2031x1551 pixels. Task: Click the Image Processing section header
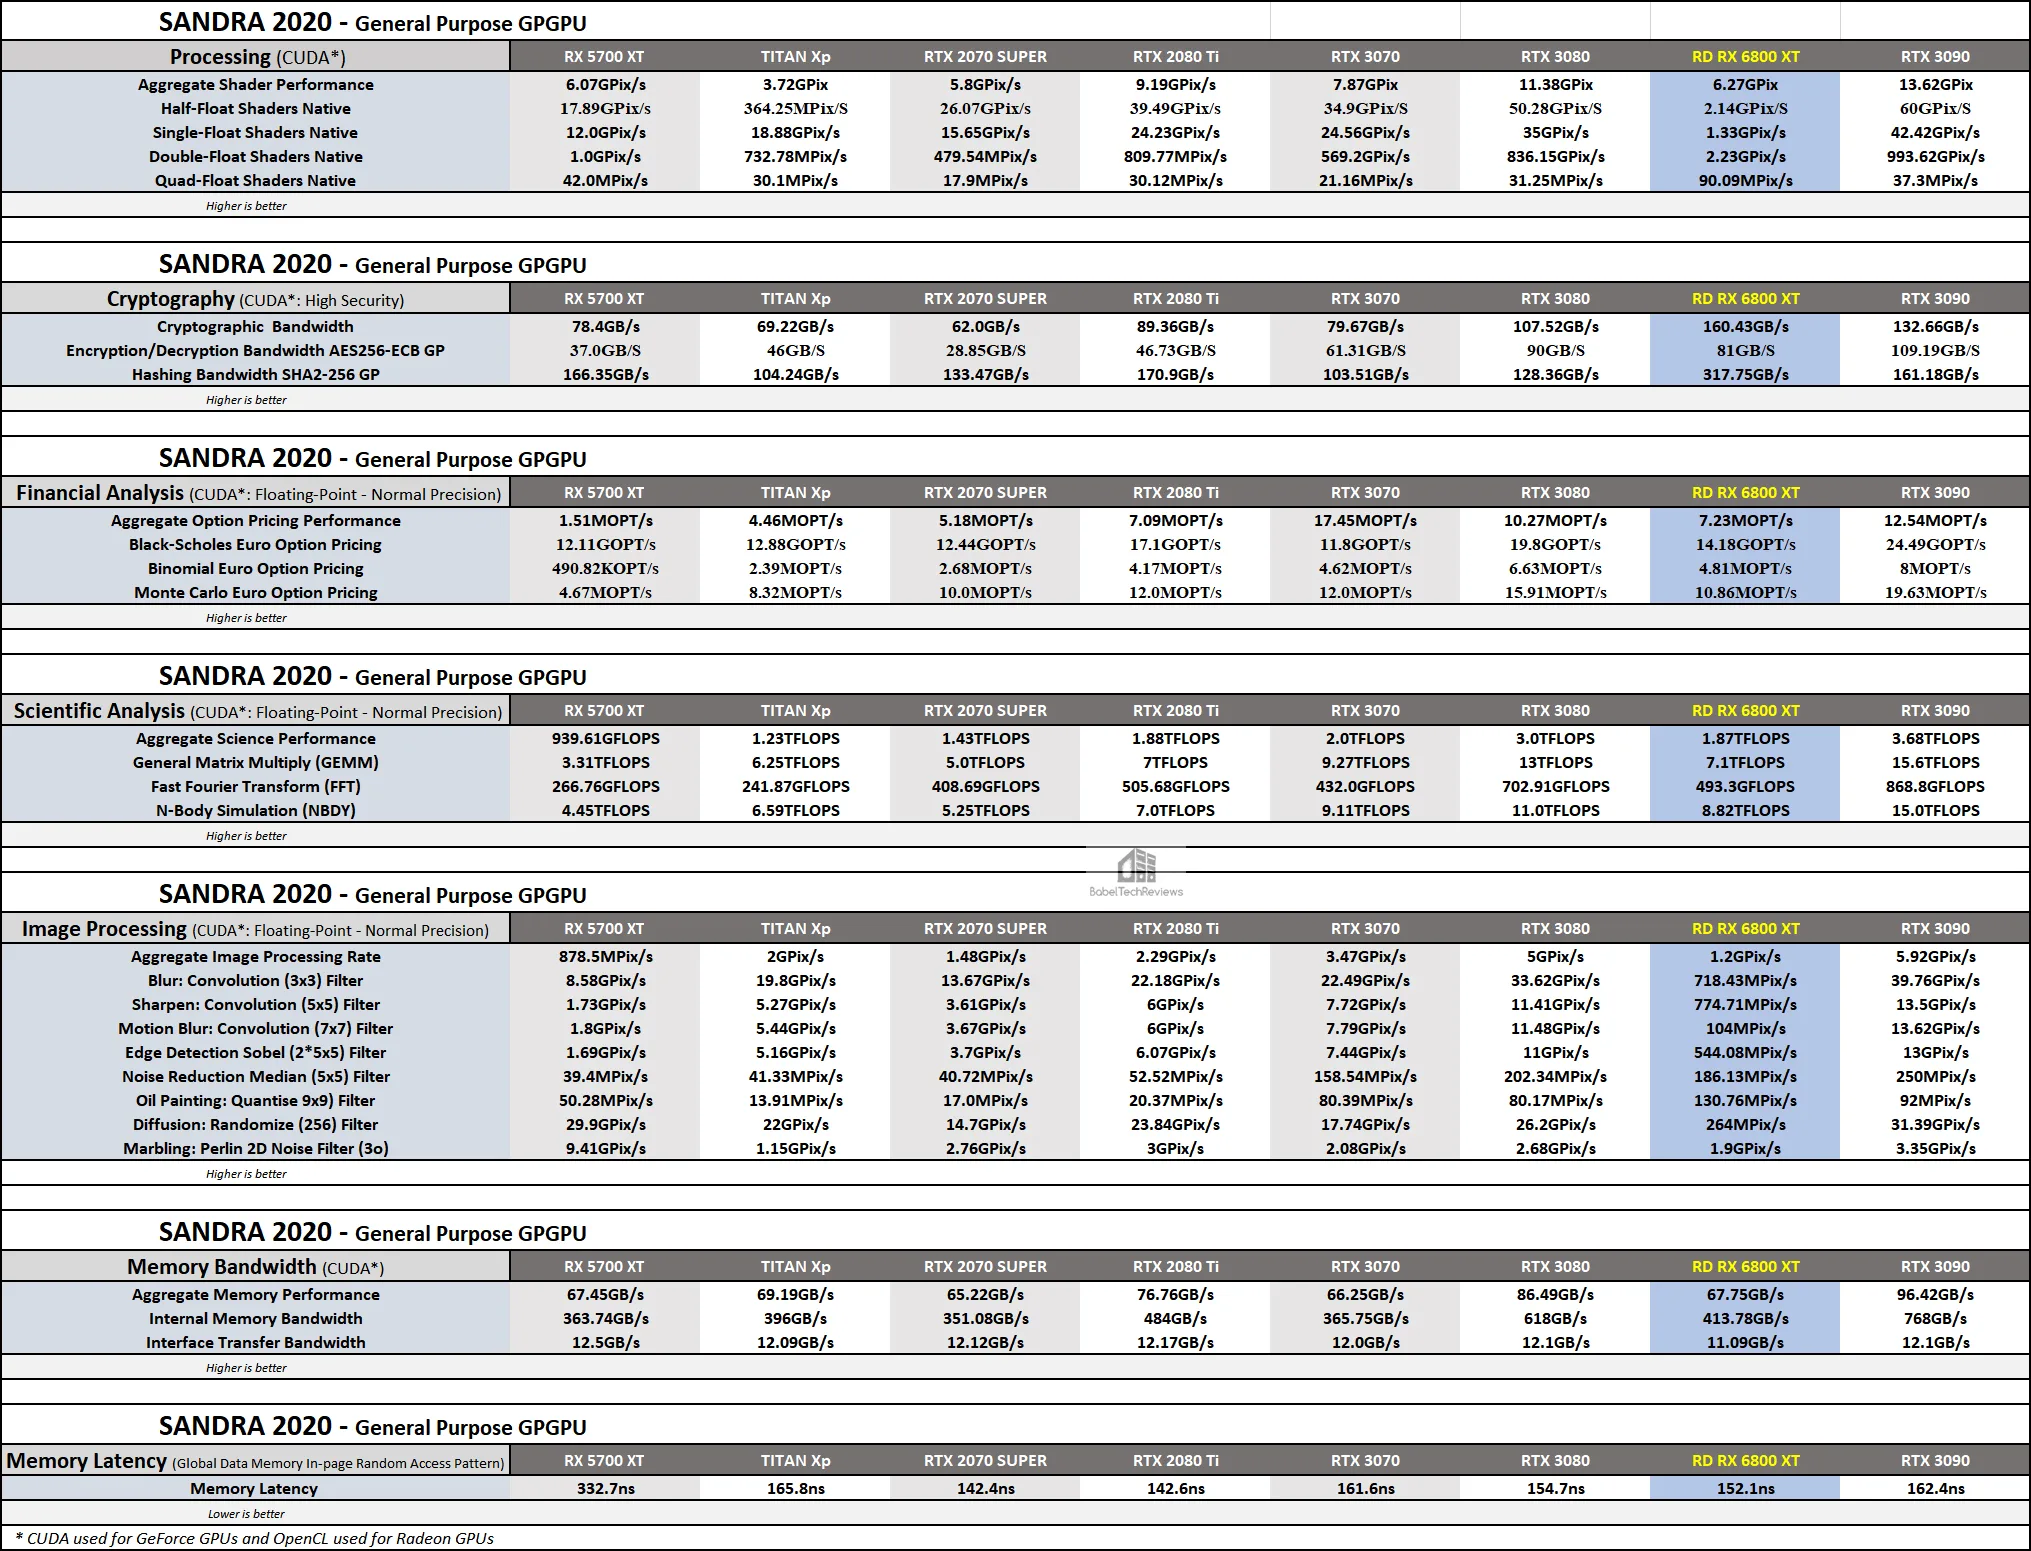coord(255,929)
